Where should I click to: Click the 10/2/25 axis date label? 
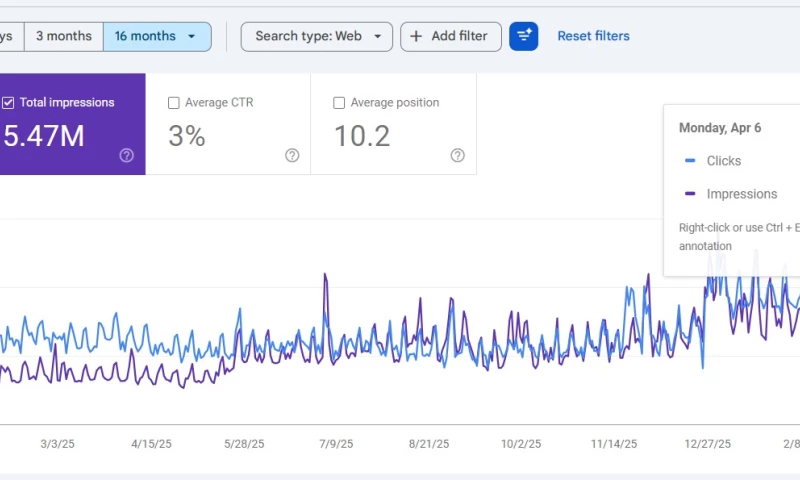(x=521, y=444)
